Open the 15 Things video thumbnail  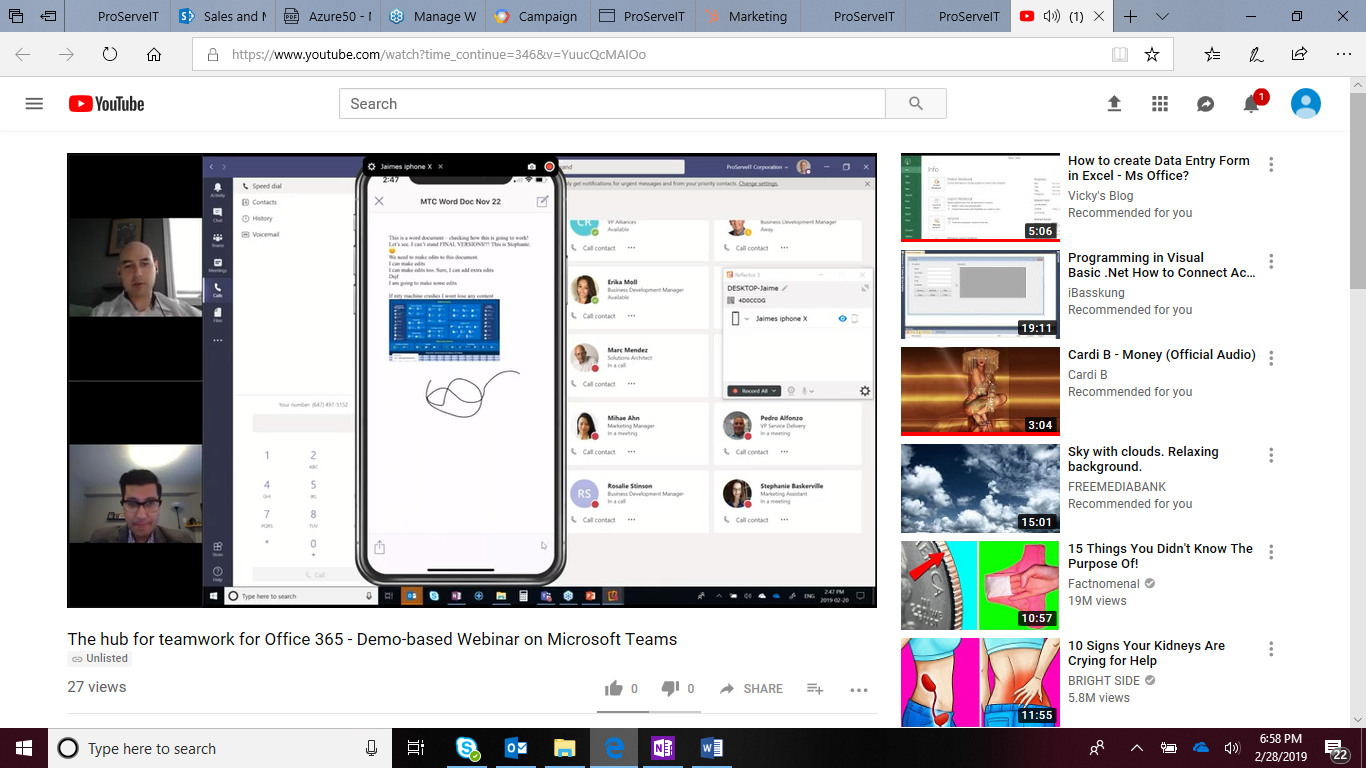point(980,585)
